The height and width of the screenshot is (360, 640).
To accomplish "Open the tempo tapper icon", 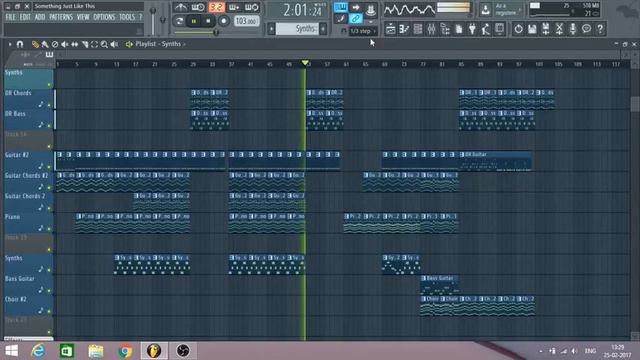I will pos(486,29).
